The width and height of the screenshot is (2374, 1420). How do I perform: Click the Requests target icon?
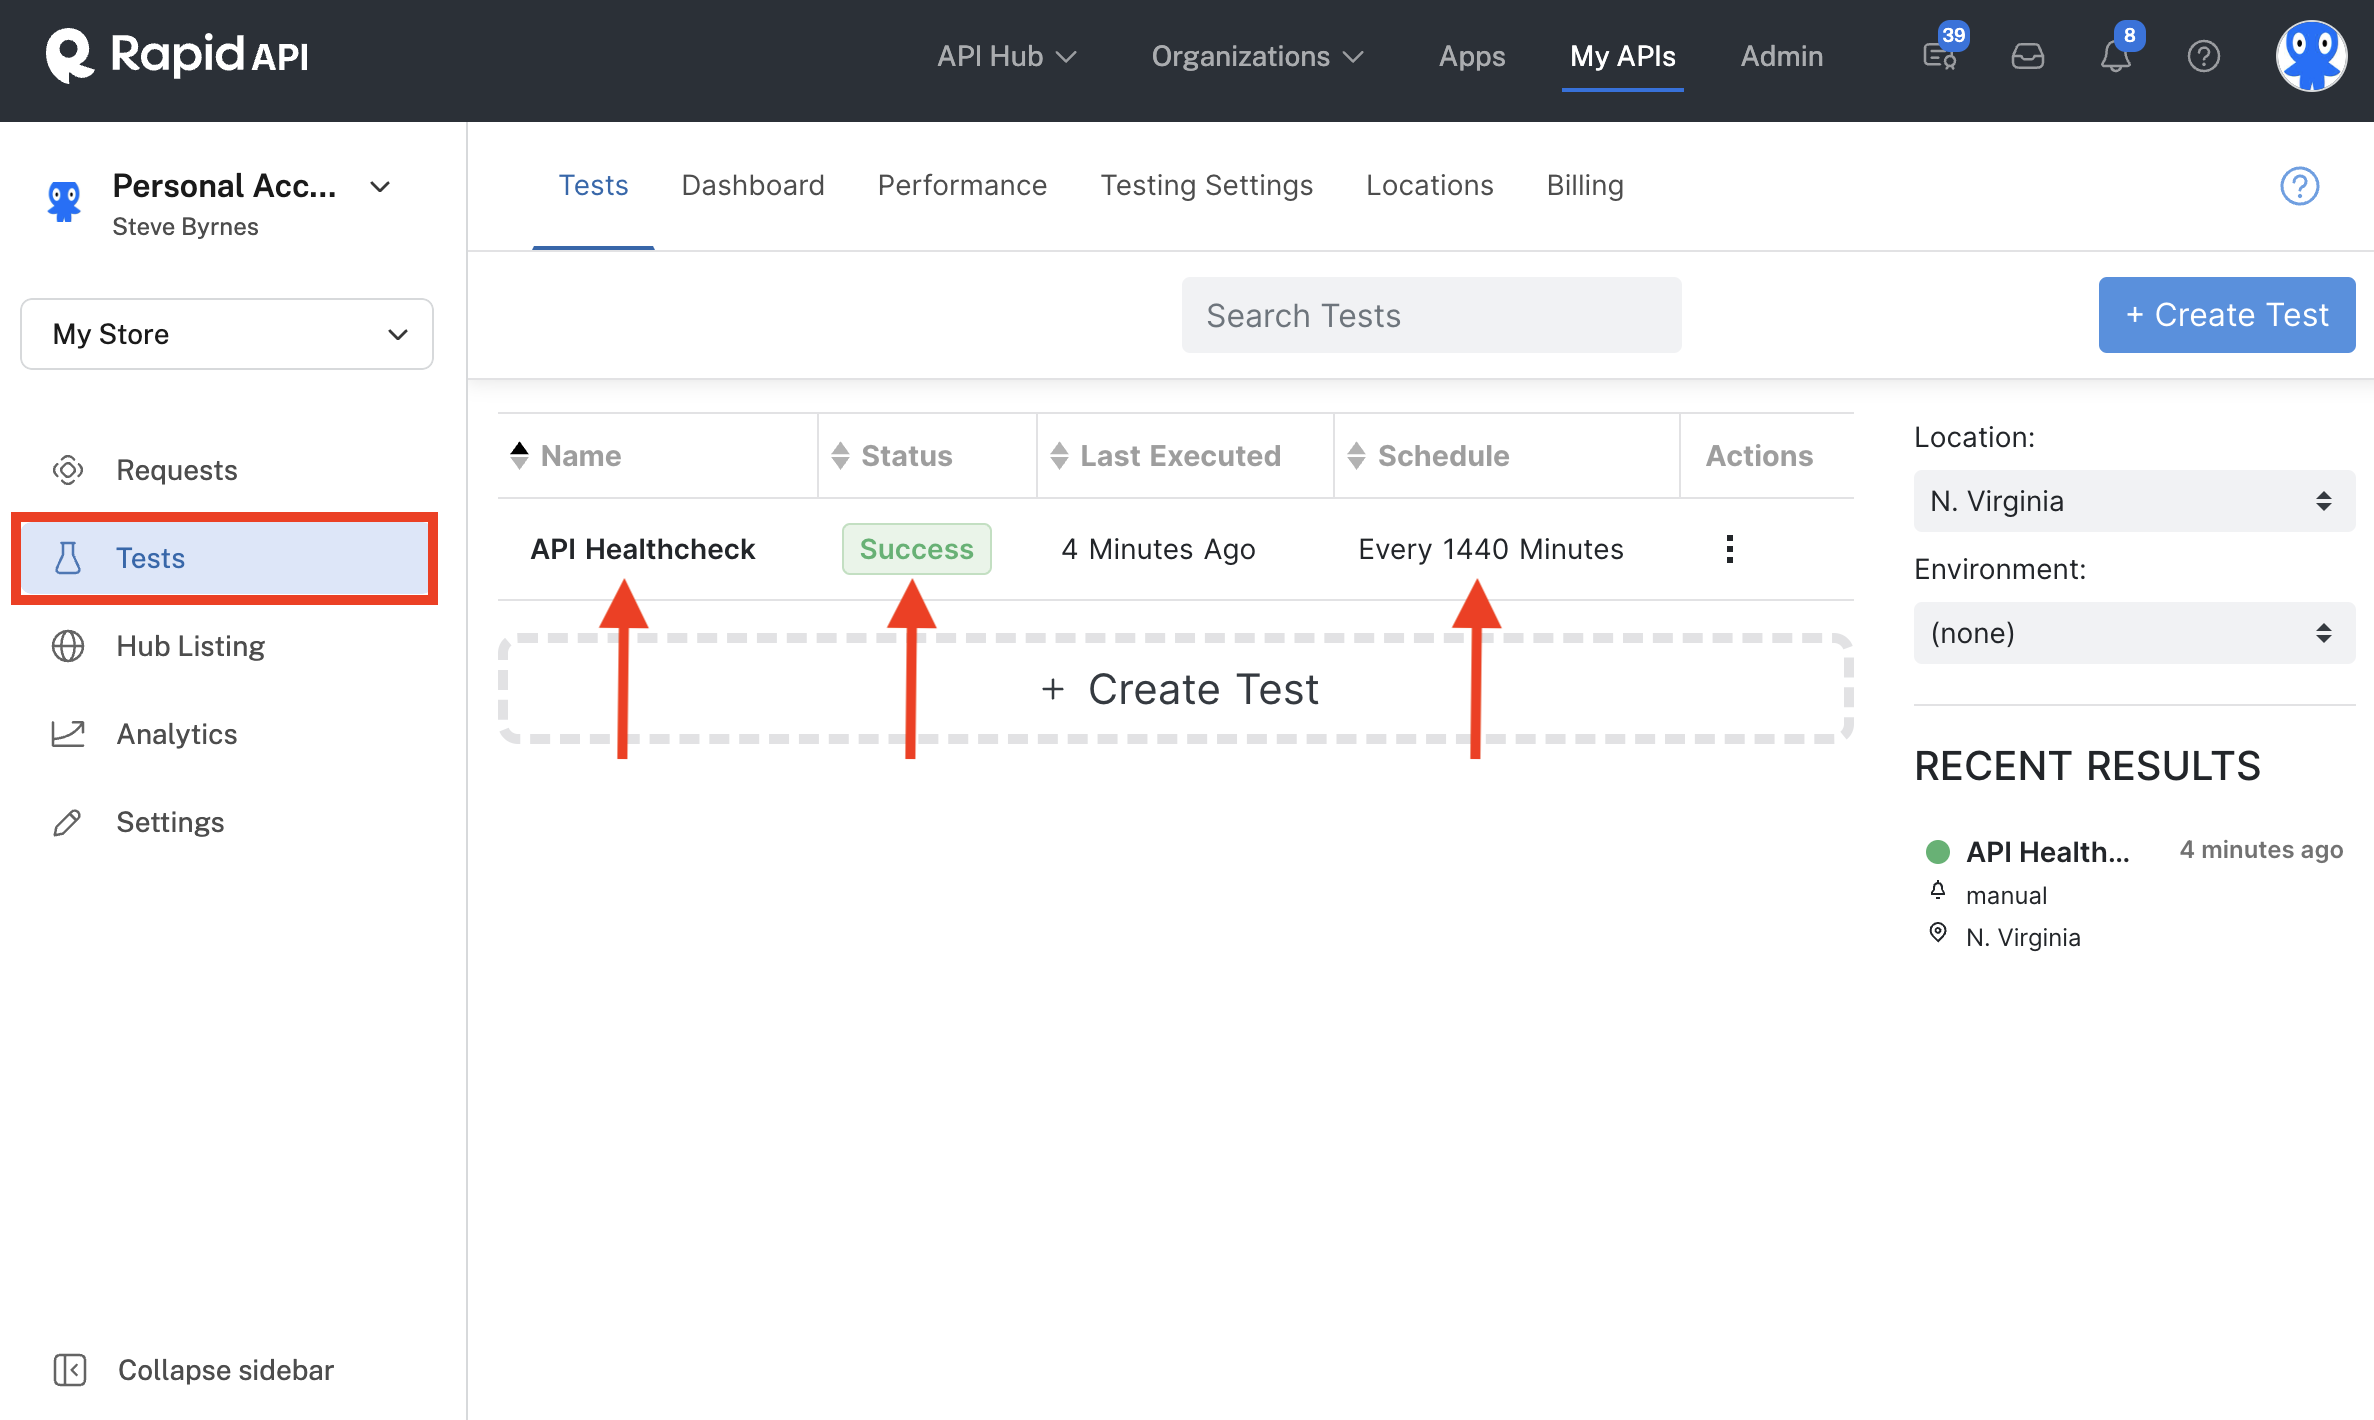(68, 470)
